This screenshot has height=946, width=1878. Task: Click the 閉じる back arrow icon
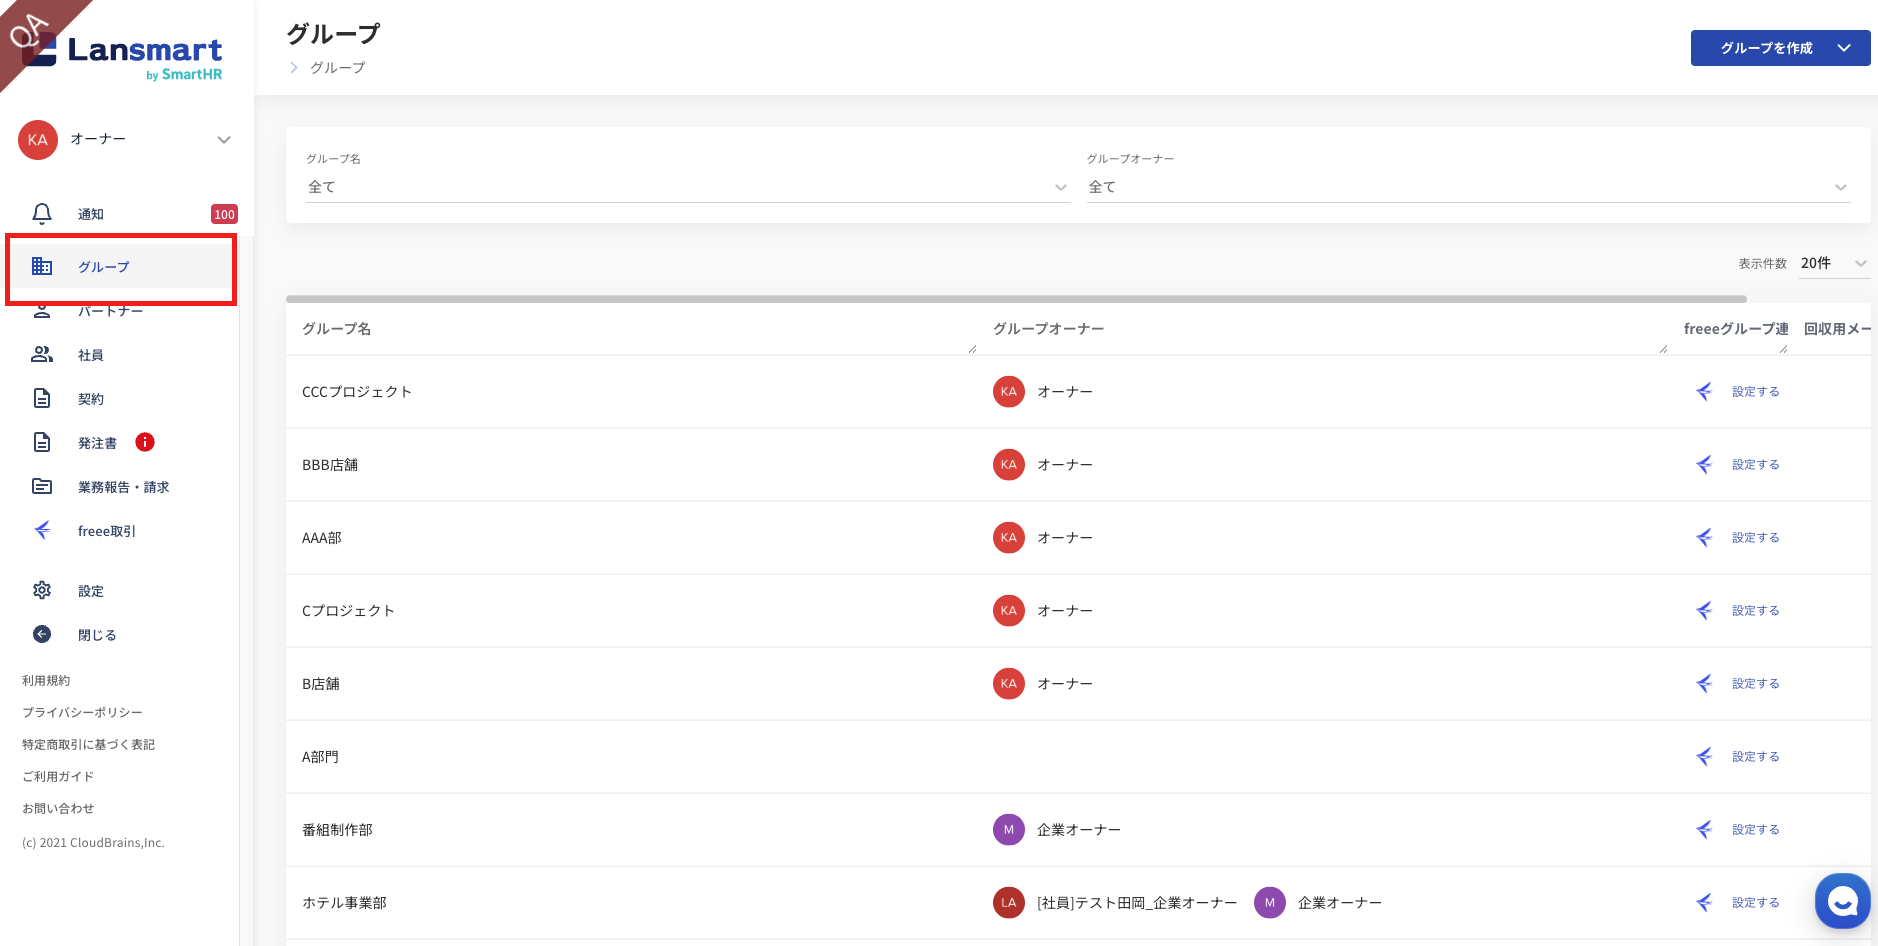tap(42, 634)
